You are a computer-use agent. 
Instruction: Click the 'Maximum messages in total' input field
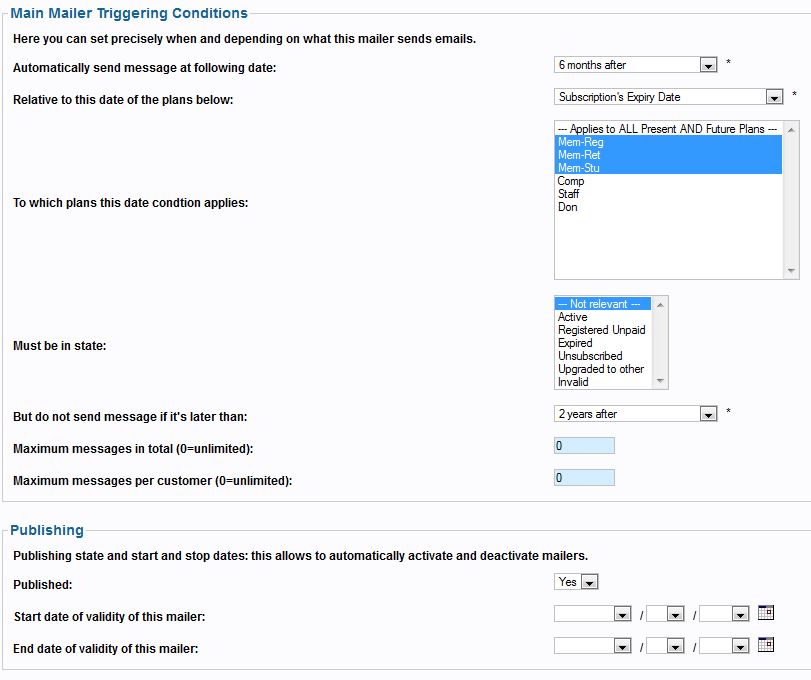(x=584, y=446)
